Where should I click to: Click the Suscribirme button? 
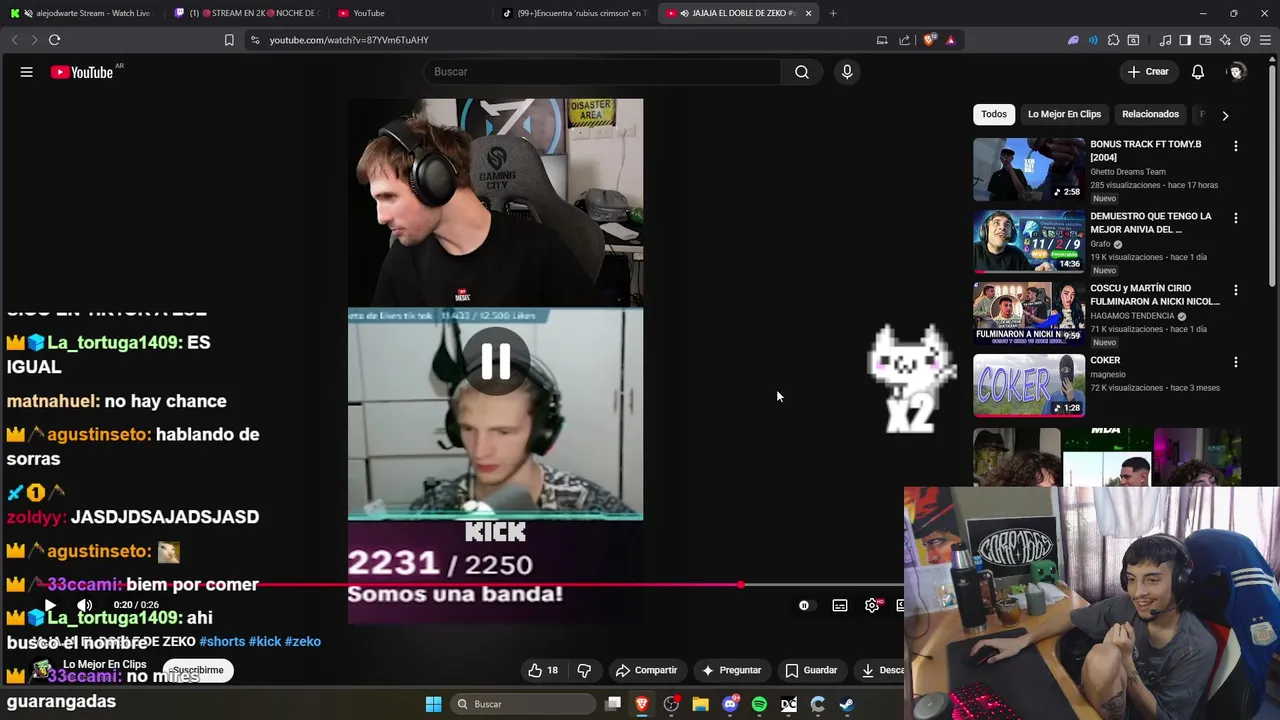point(198,670)
